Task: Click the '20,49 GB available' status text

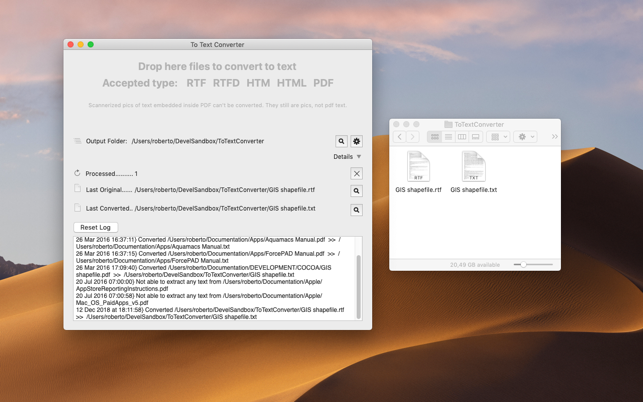Action: tap(475, 265)
